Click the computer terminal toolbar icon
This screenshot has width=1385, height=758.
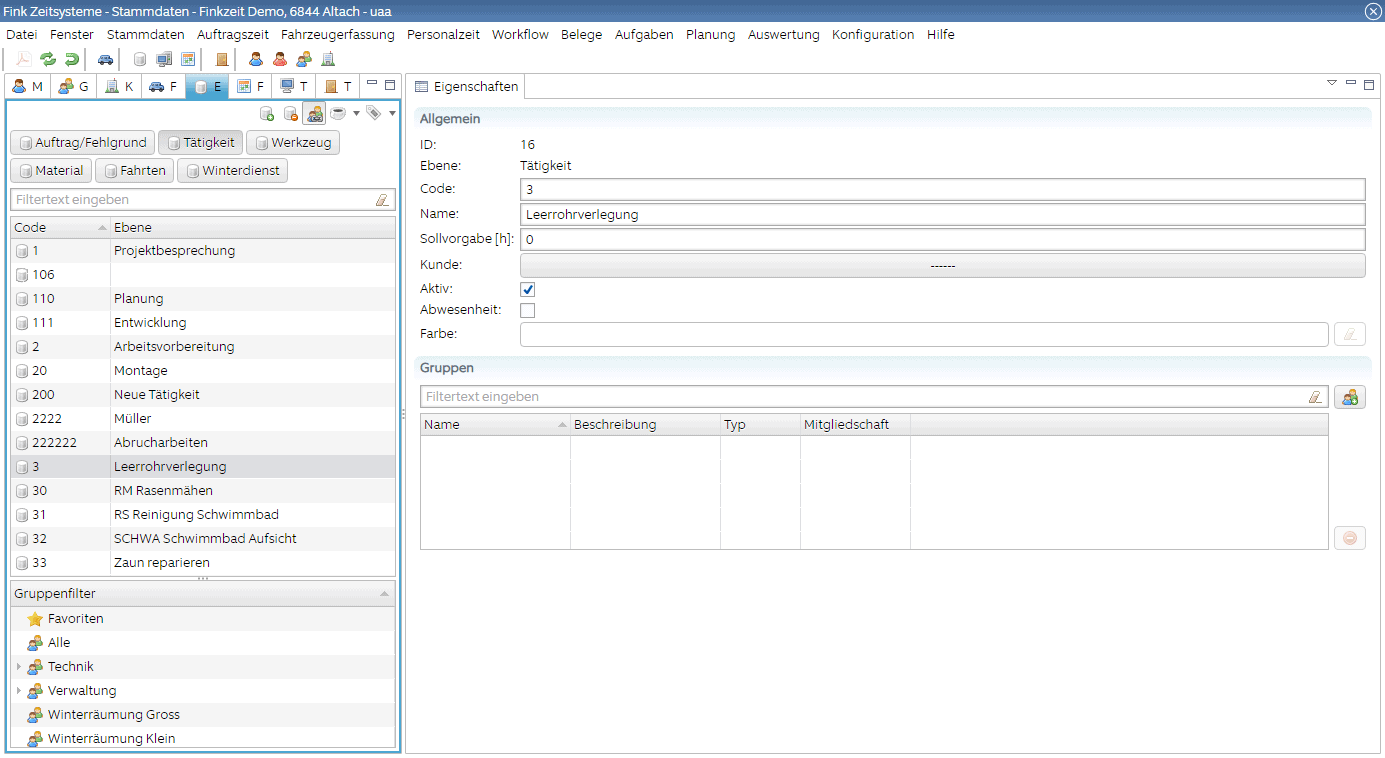[x=164, y=59]
